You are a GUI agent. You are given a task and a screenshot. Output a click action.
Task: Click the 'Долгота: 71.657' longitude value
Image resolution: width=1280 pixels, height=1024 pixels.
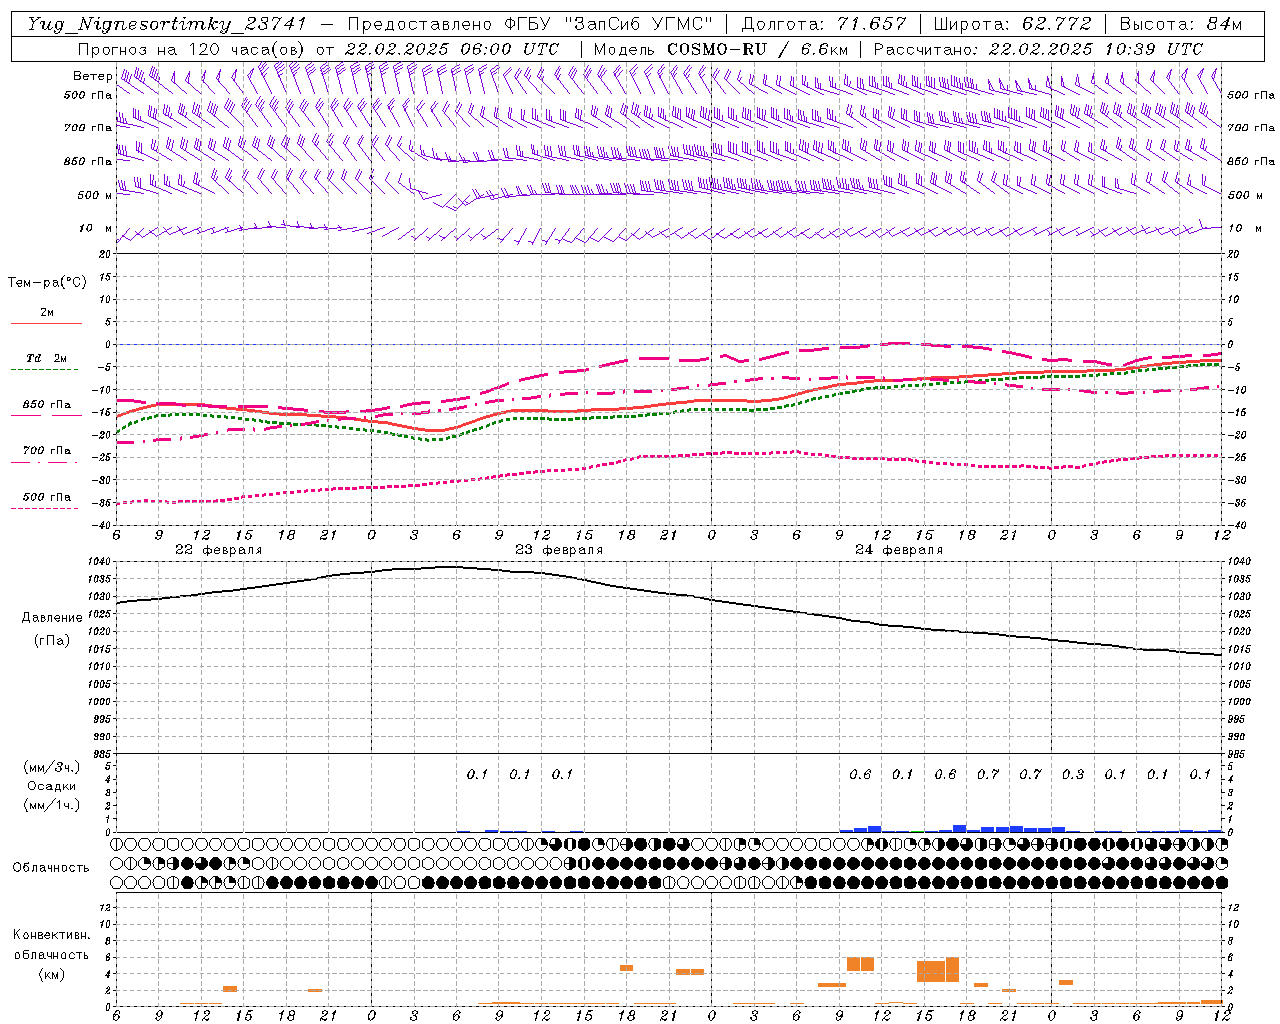pos(824,24)
